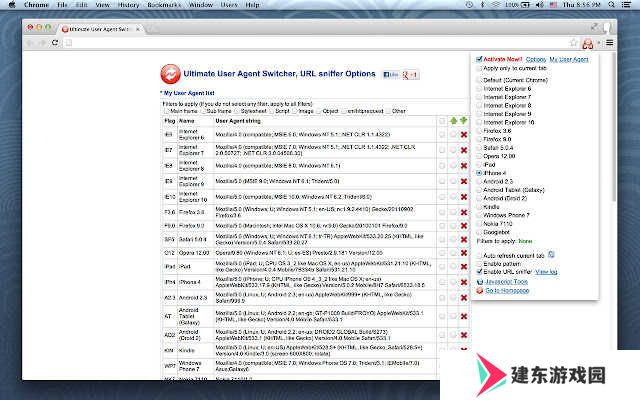Delete the iPhone 4 table row
The image size is (640, 400).
(464, 282)
